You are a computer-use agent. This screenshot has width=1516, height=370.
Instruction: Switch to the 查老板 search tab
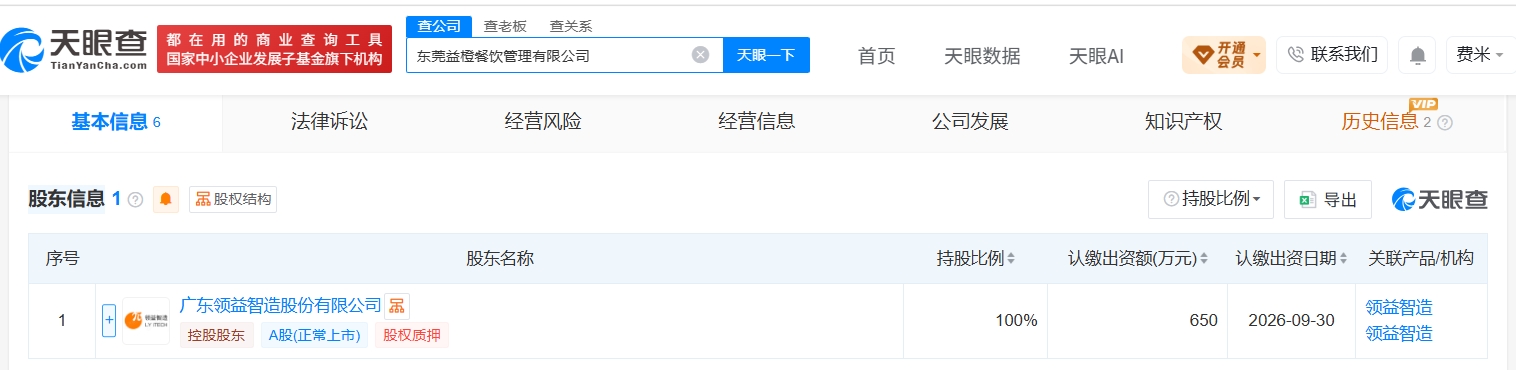(x=504, y=26)
